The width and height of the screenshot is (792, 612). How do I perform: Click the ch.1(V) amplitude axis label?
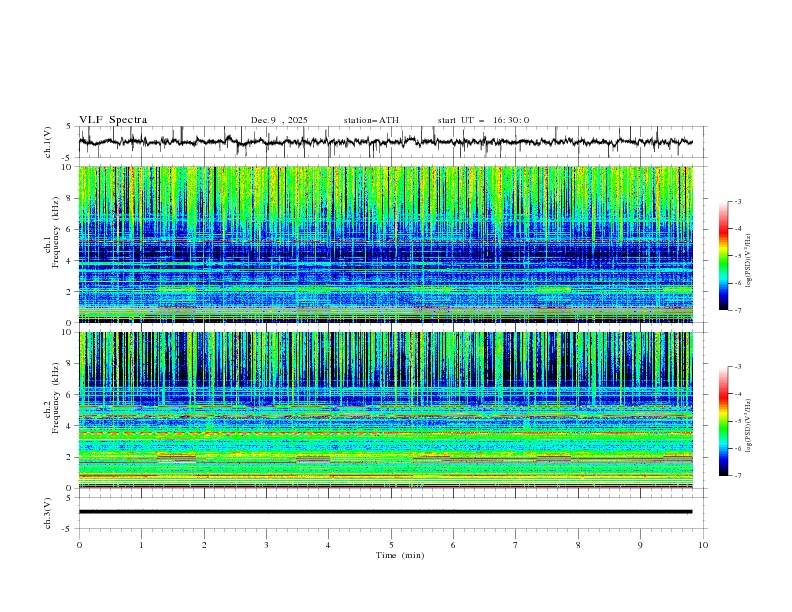pyautogui.click(x=48, y=142)
